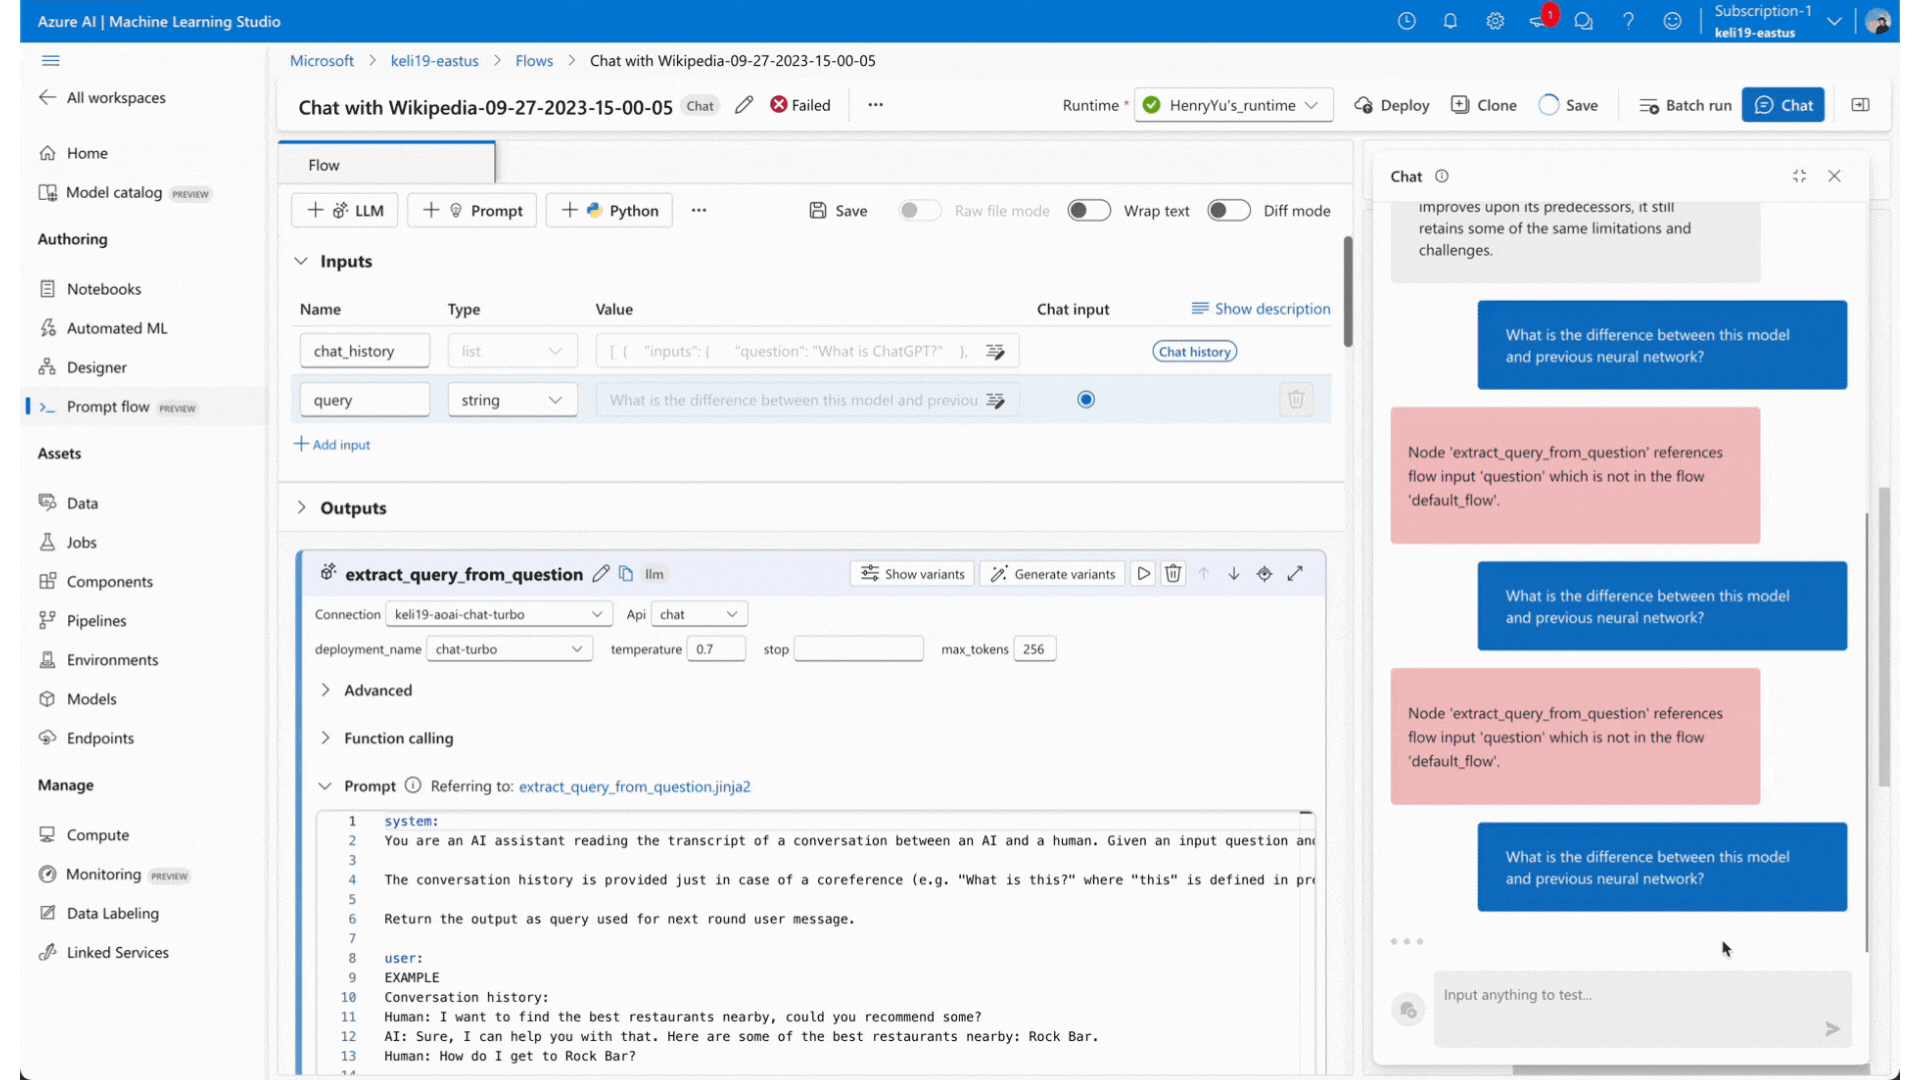This screenshot has height=1080, width=1920.
Task: Edit flow title with pencil icon
Action: pos(743,105)
